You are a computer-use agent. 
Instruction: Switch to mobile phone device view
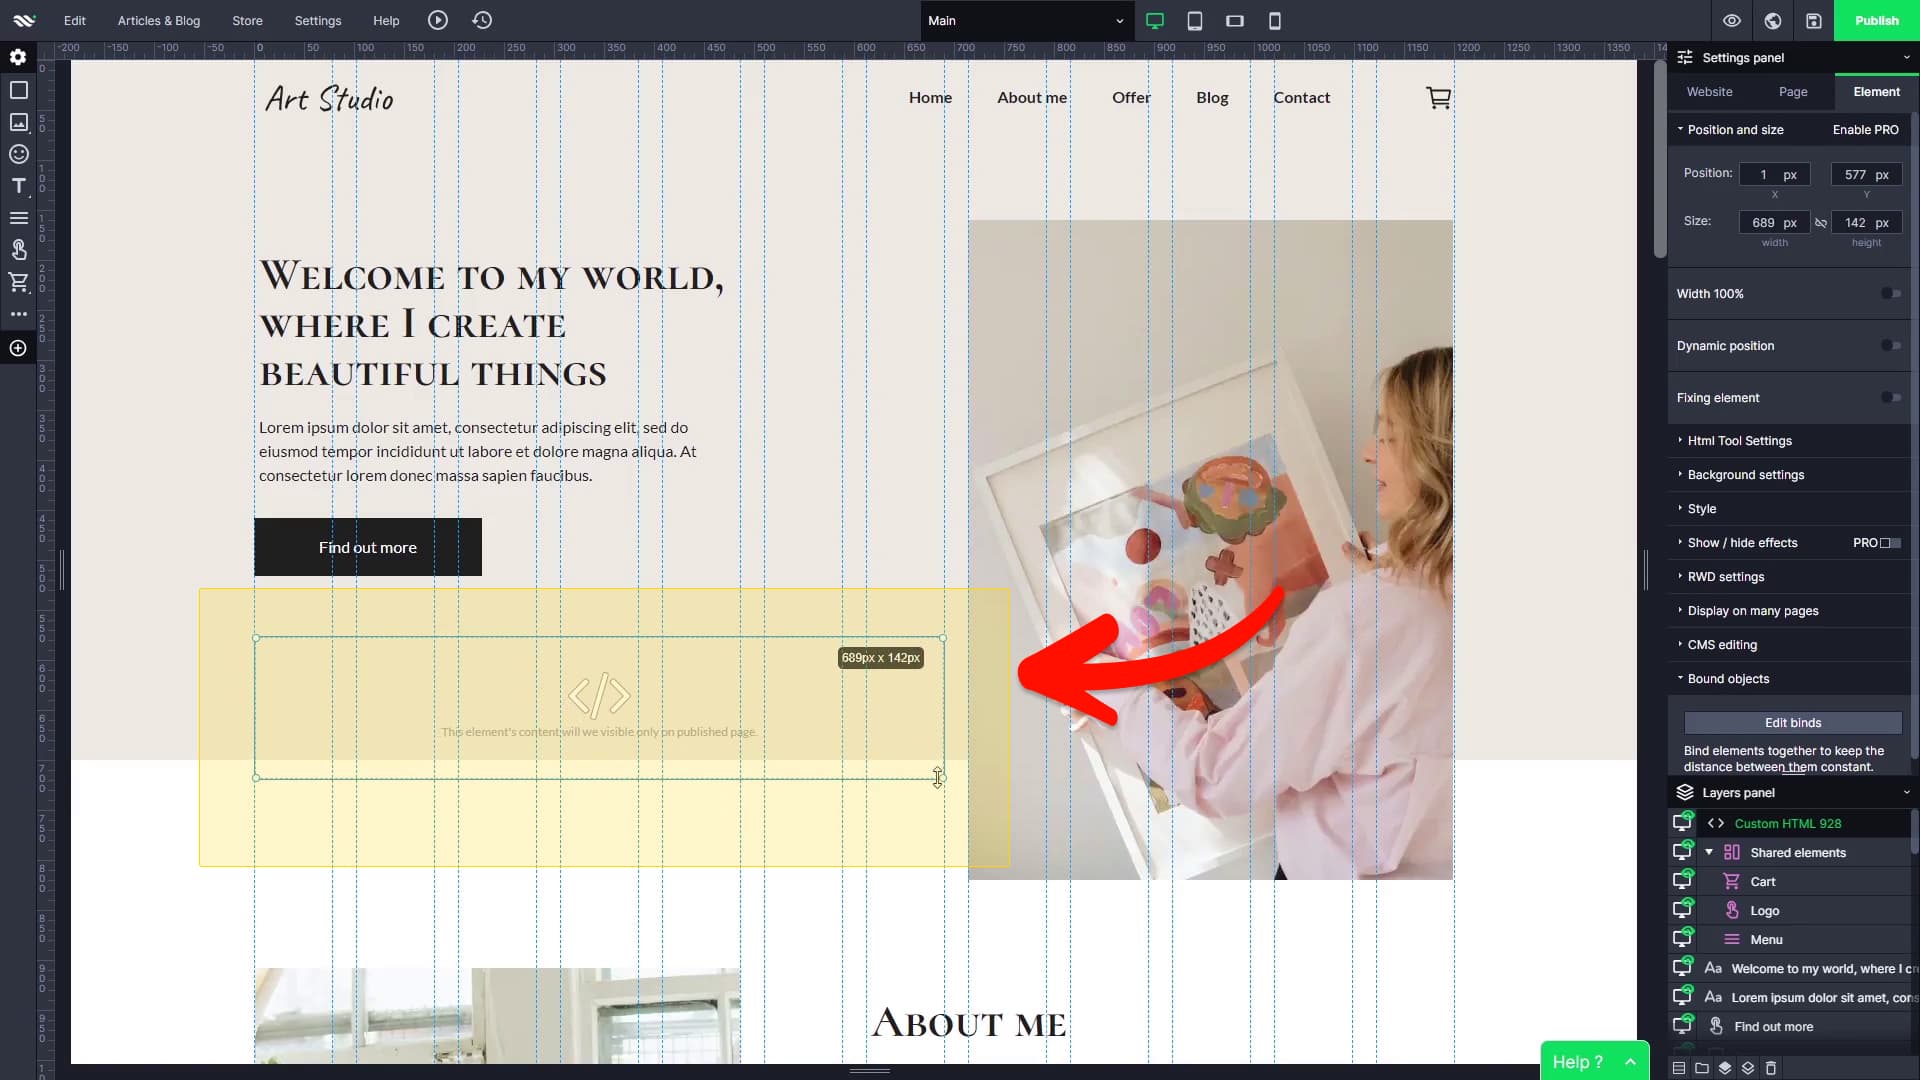[x=1275, y=20]
